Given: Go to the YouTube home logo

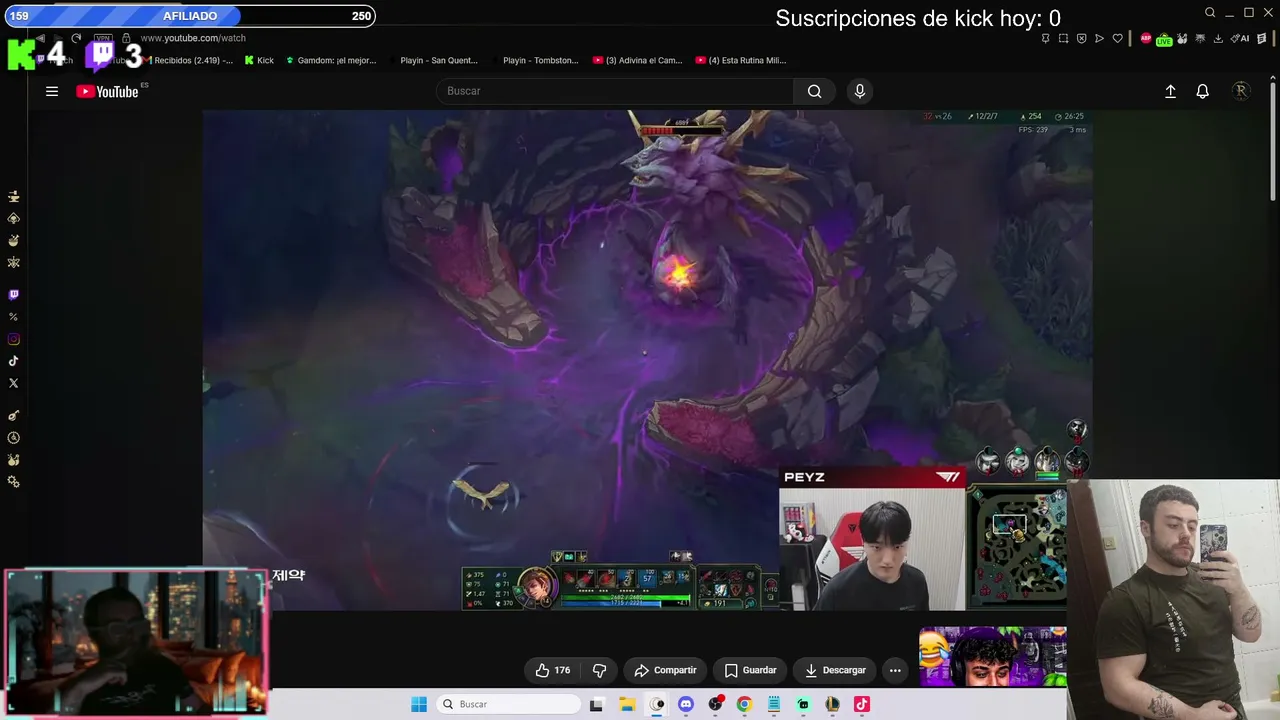Looking at the screenshot, I should pyautogui.click(x=107, y=91).
